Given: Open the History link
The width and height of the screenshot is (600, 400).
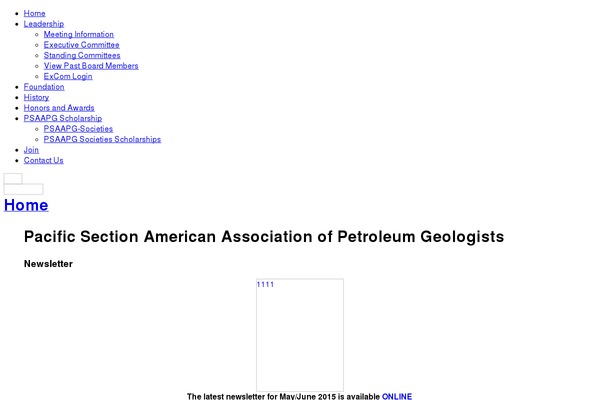Looking at the screenshot, I should (36, 98).
